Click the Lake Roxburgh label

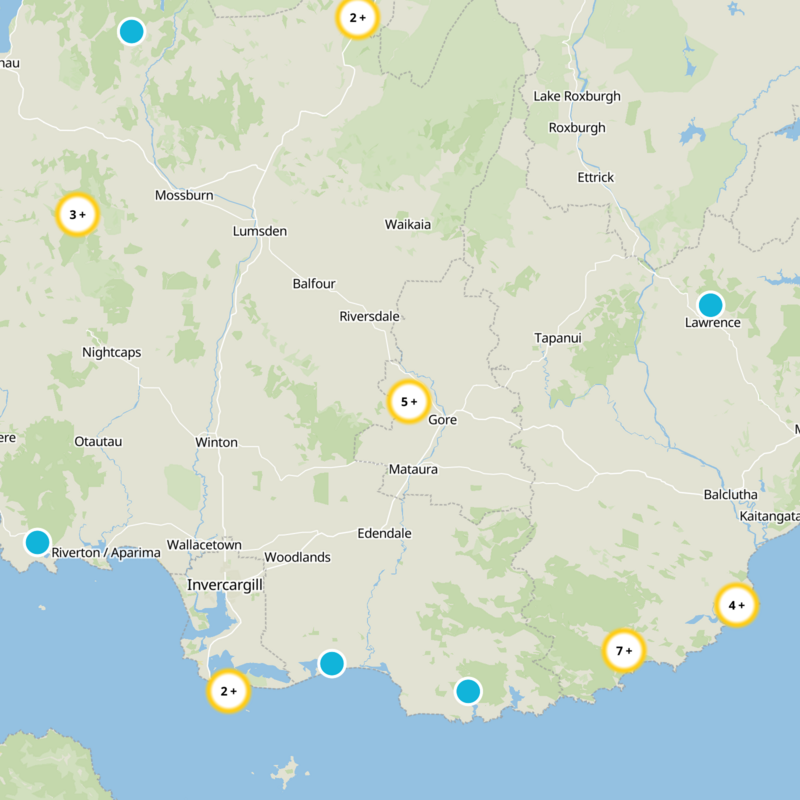tap(577, 96)
